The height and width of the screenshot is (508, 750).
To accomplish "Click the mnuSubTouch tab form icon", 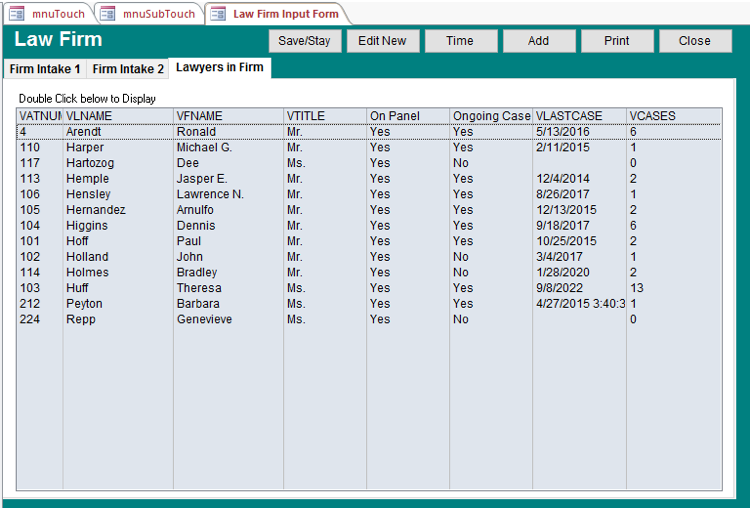I will 107,14.
